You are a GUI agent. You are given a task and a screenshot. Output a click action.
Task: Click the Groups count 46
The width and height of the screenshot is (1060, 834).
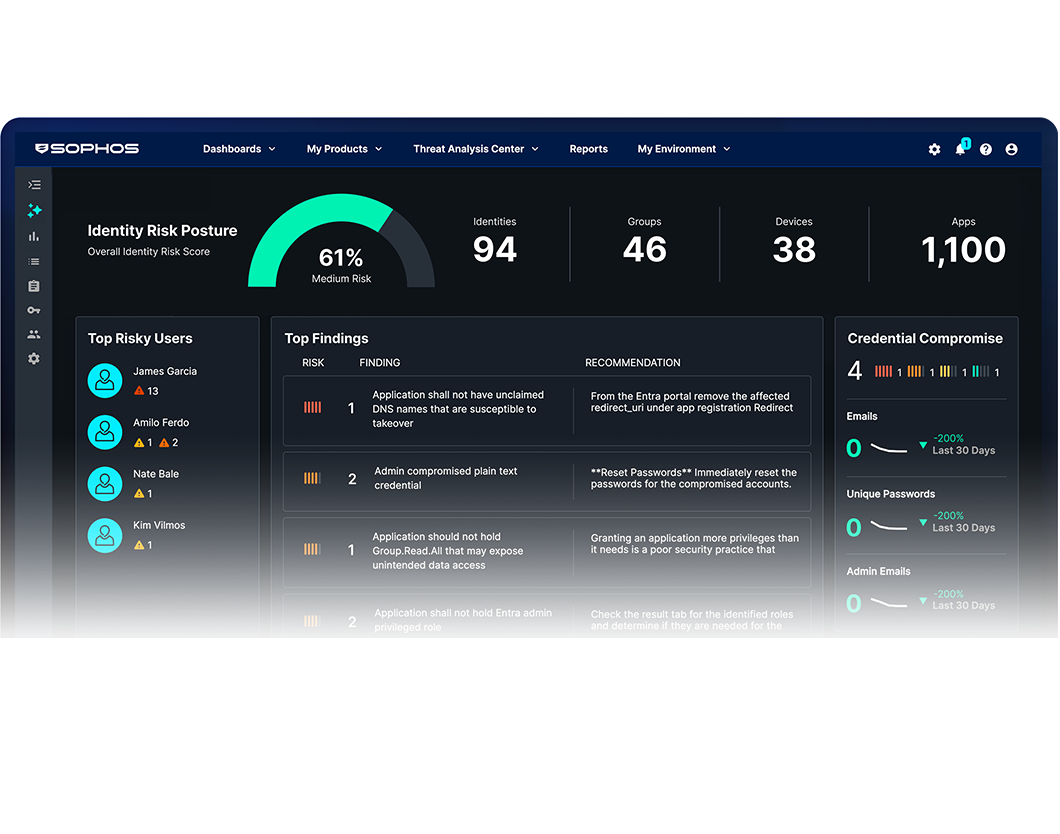pyautogui.click(x=645, y=249)
